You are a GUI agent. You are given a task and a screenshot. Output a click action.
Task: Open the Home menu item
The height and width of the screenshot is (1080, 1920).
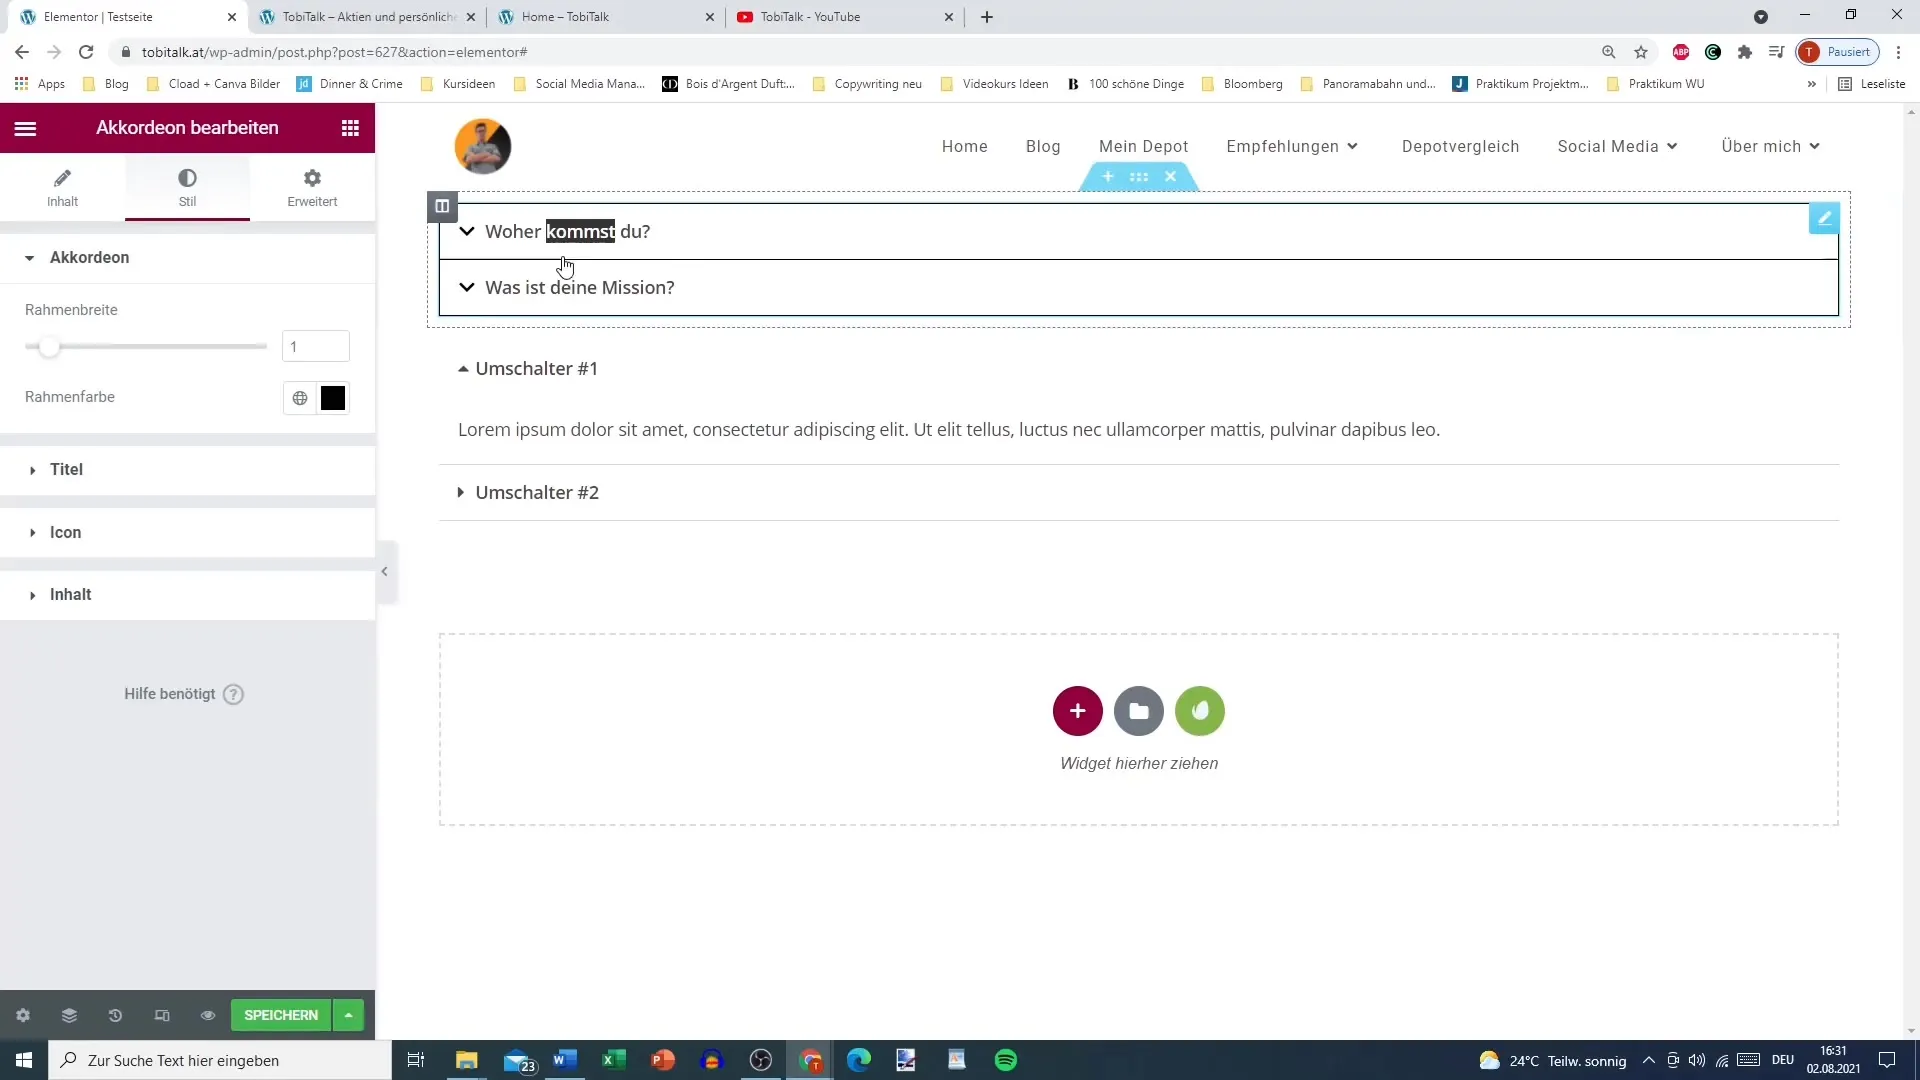click(965, 147)
